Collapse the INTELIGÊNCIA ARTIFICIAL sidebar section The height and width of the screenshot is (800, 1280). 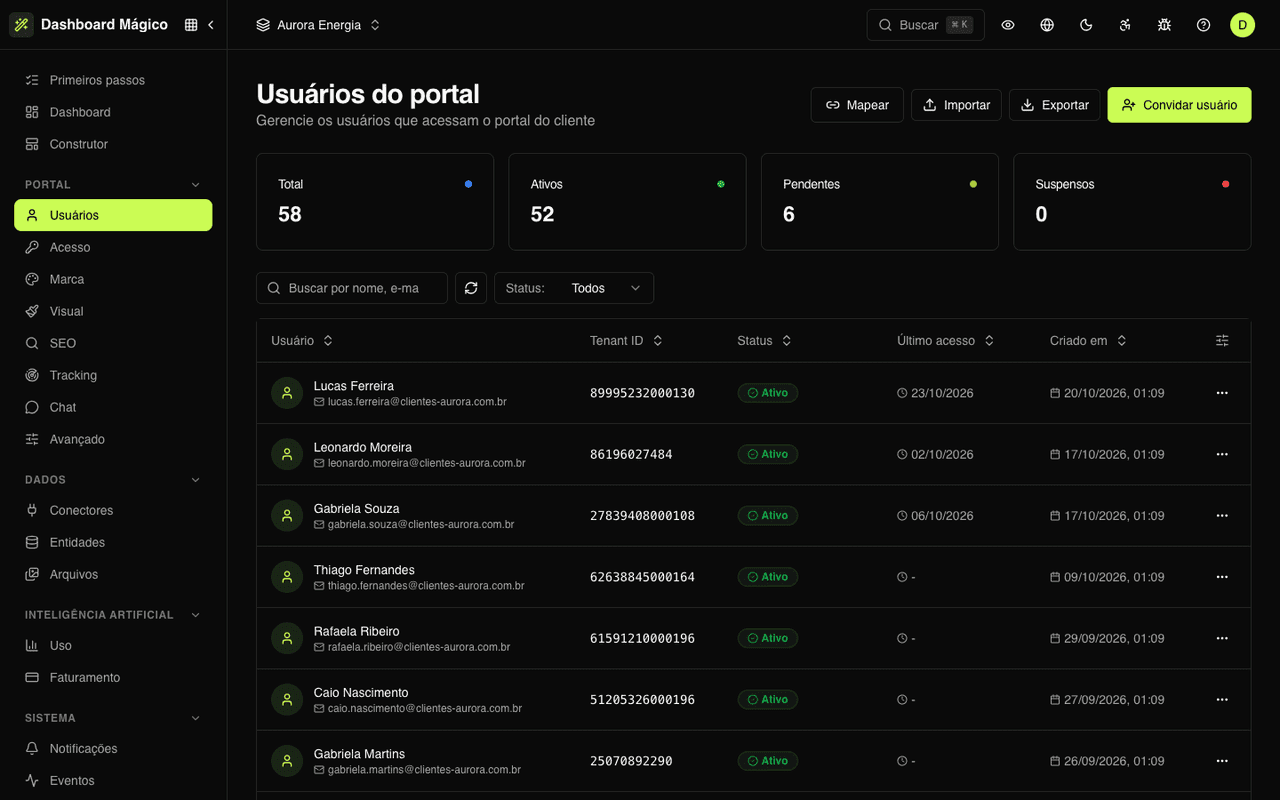click(x=196, y=615)
